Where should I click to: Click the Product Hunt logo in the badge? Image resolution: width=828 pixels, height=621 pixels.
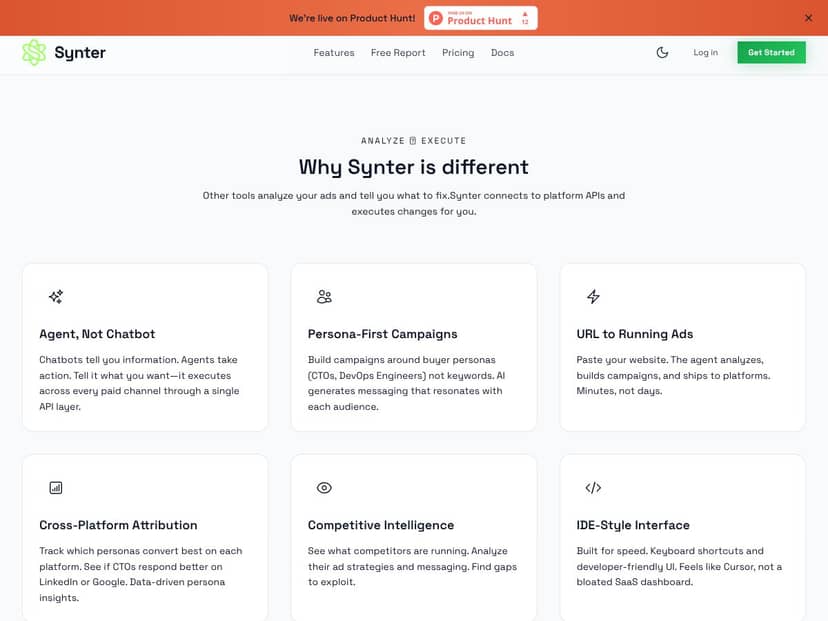[436, 17]
